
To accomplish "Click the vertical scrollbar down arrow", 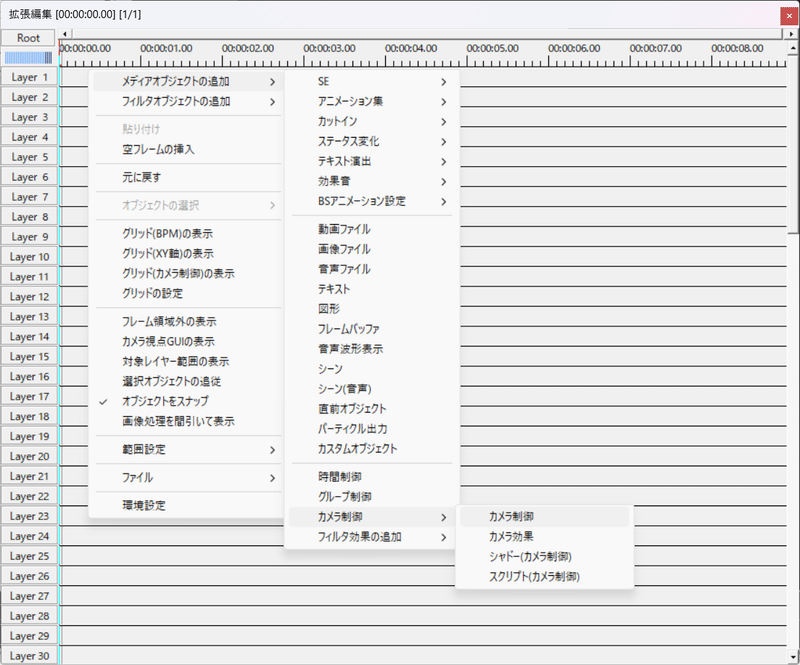I will (793, 657).
